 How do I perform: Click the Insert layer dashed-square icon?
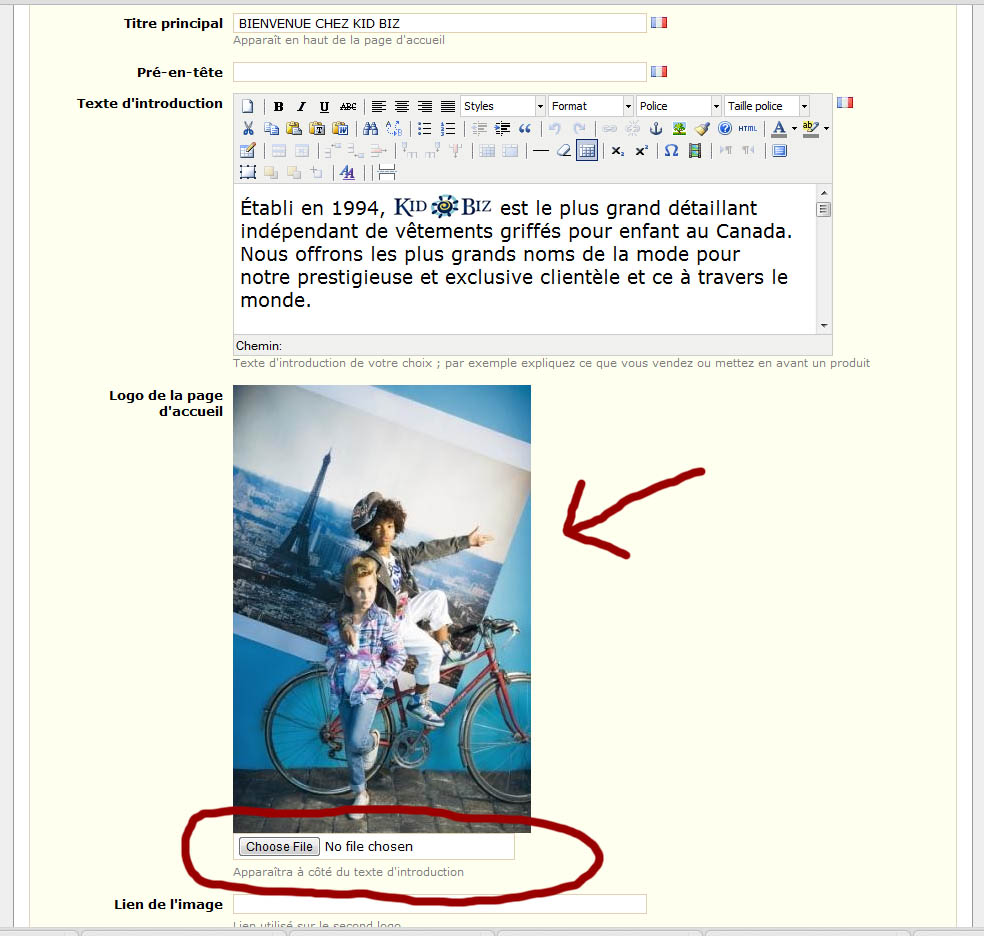point(248,173)
